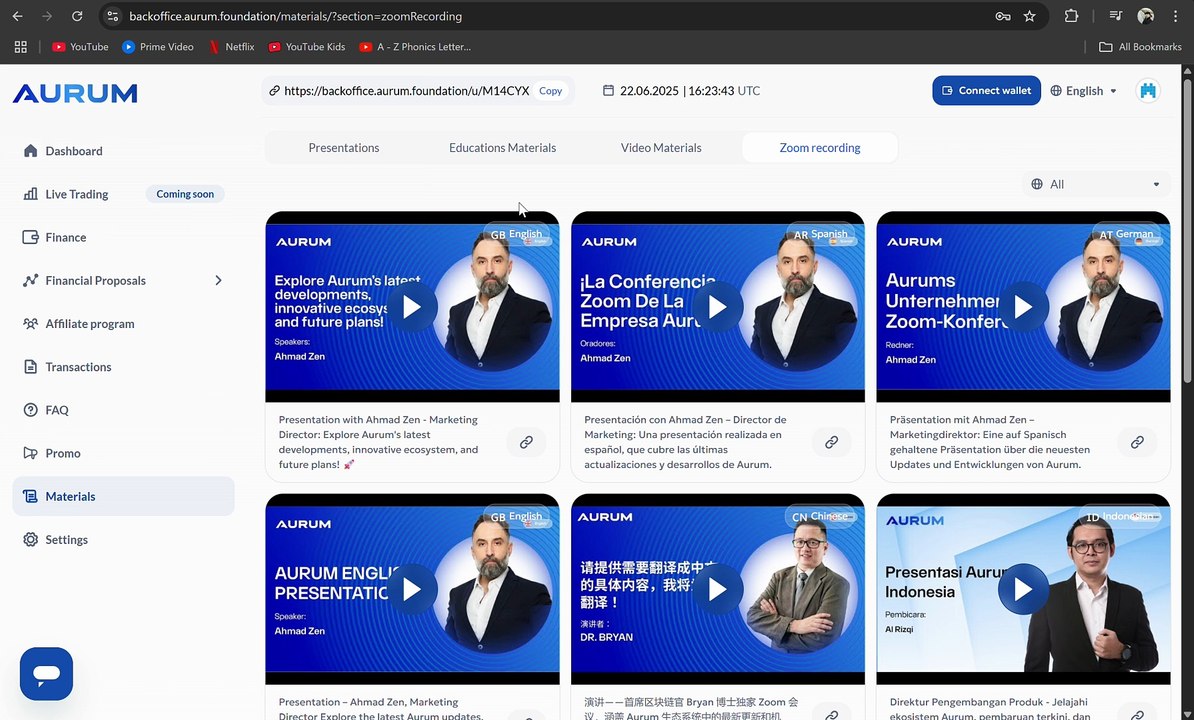The image size is (1194, 720).
Task: Click the user avatar in header
Action: (x=1148, y=91)
